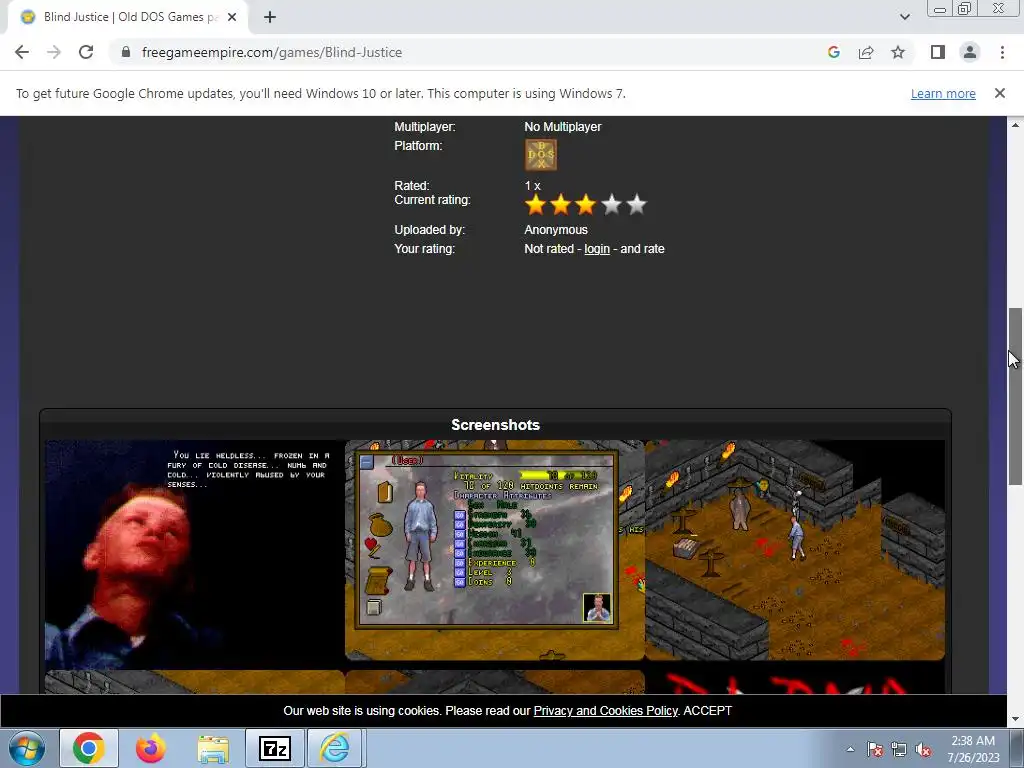Viewport: 1024px width, 768px height.
Task: Click the 'No Multiplayer' text
Action: [x=562, y=127]
